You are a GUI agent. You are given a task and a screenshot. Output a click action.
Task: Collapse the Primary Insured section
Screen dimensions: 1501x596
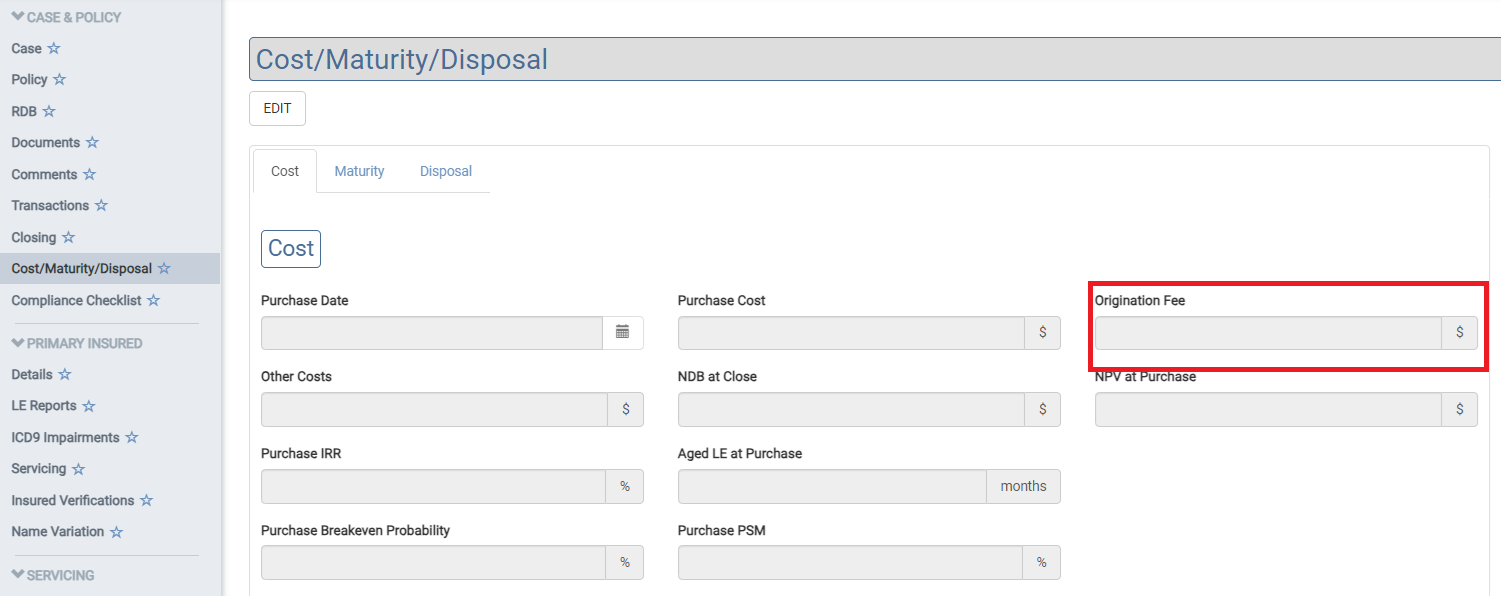coord(77,343)
